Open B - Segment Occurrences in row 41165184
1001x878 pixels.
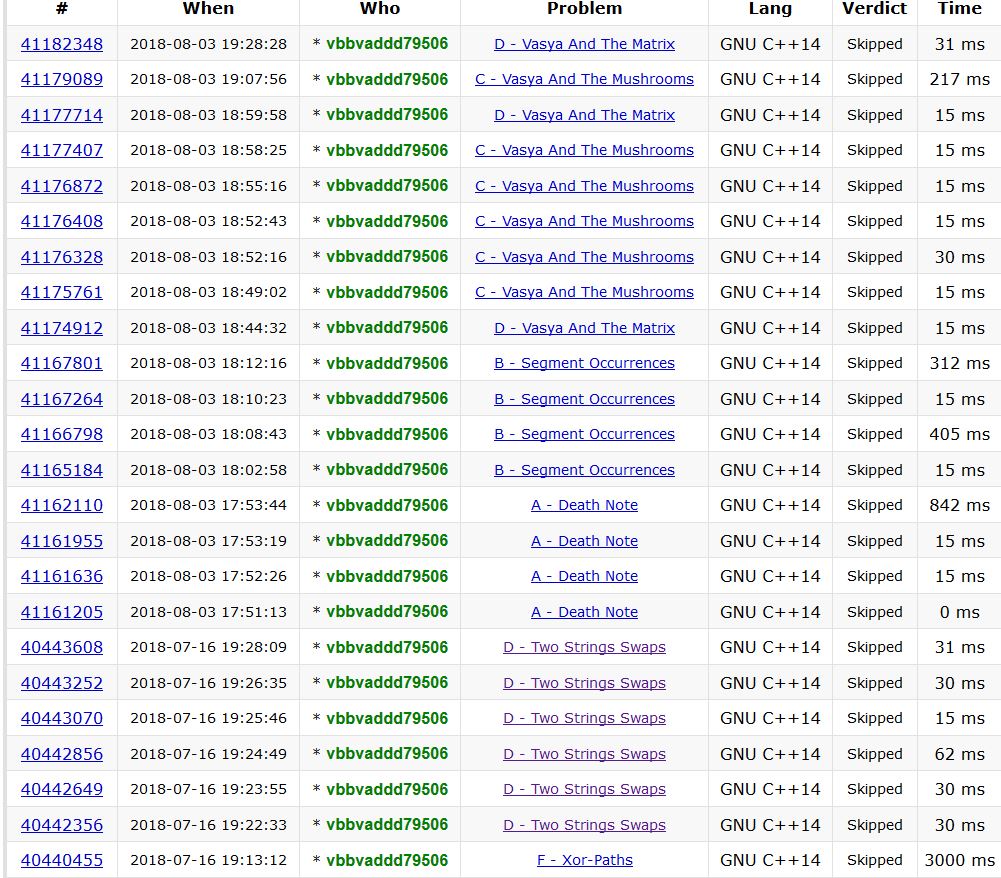[584, 469]
